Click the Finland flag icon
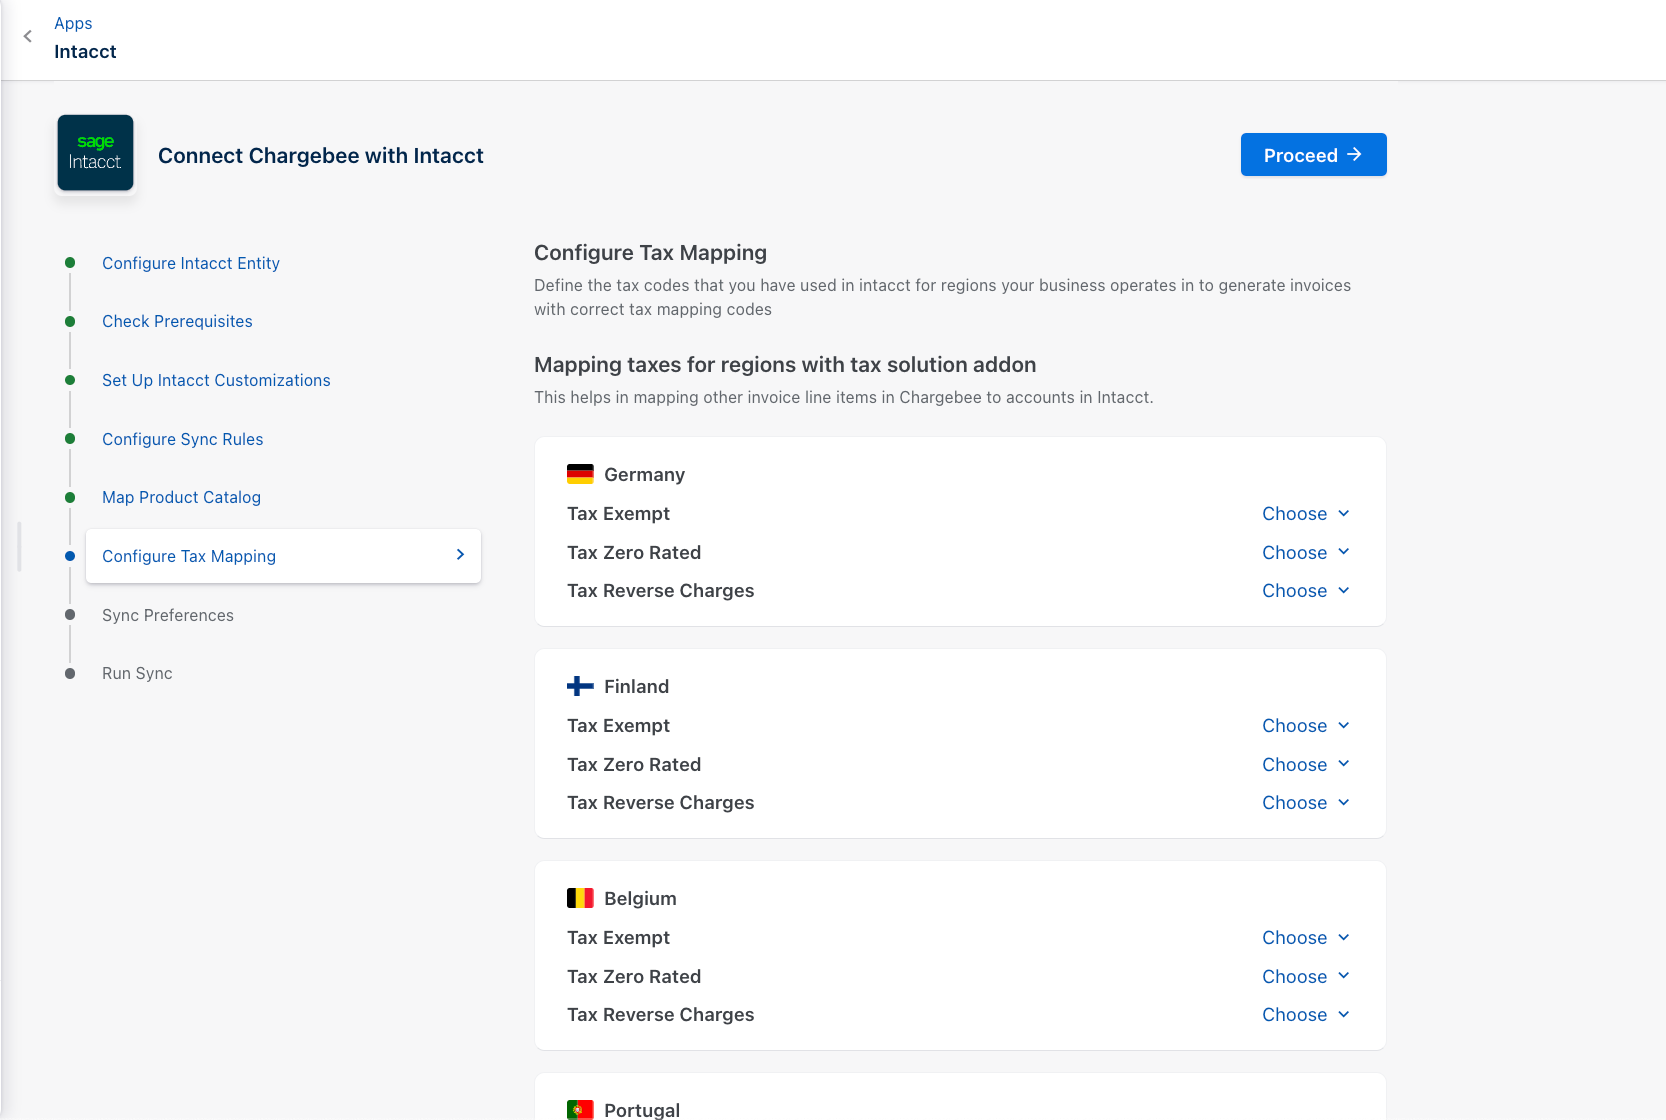The image size is (1666, 1120). pos(580,686)
